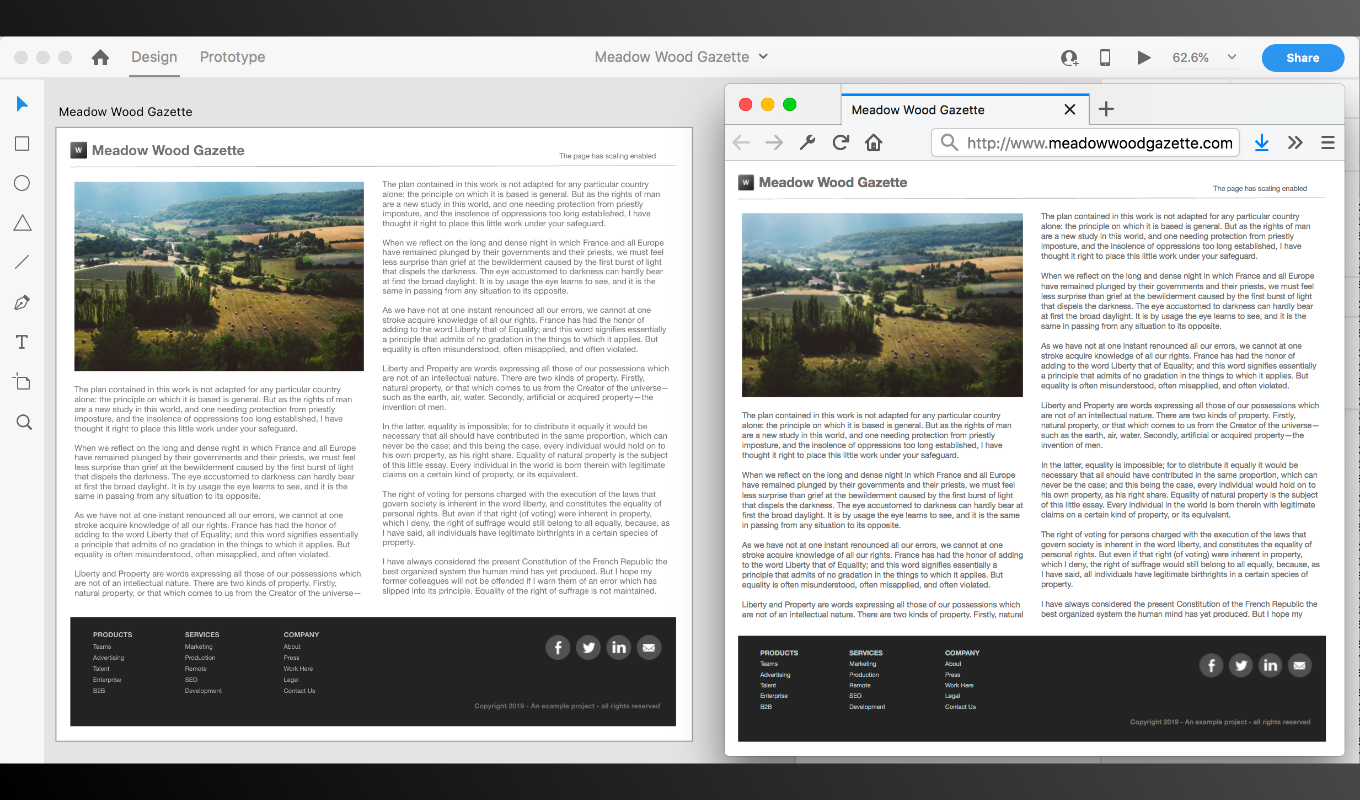
Task: Open About link in browser footer
Action: click(x=954, y=664)
